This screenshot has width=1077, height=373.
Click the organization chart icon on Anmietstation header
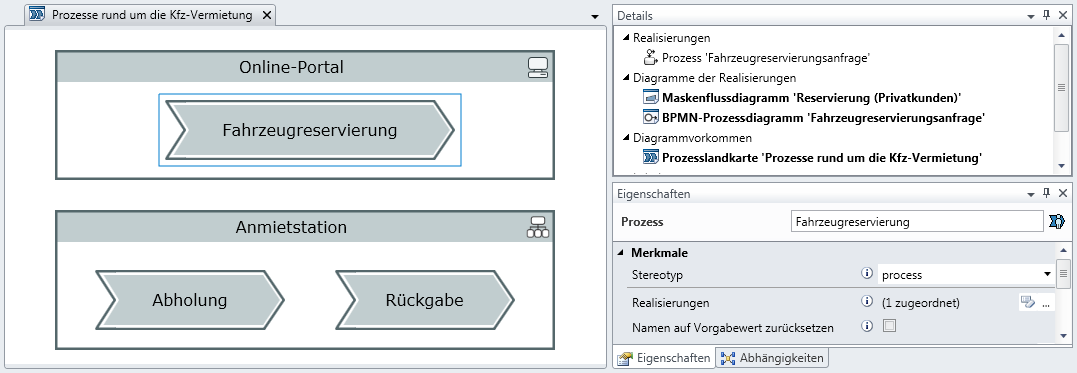click(x=537, y=227)
